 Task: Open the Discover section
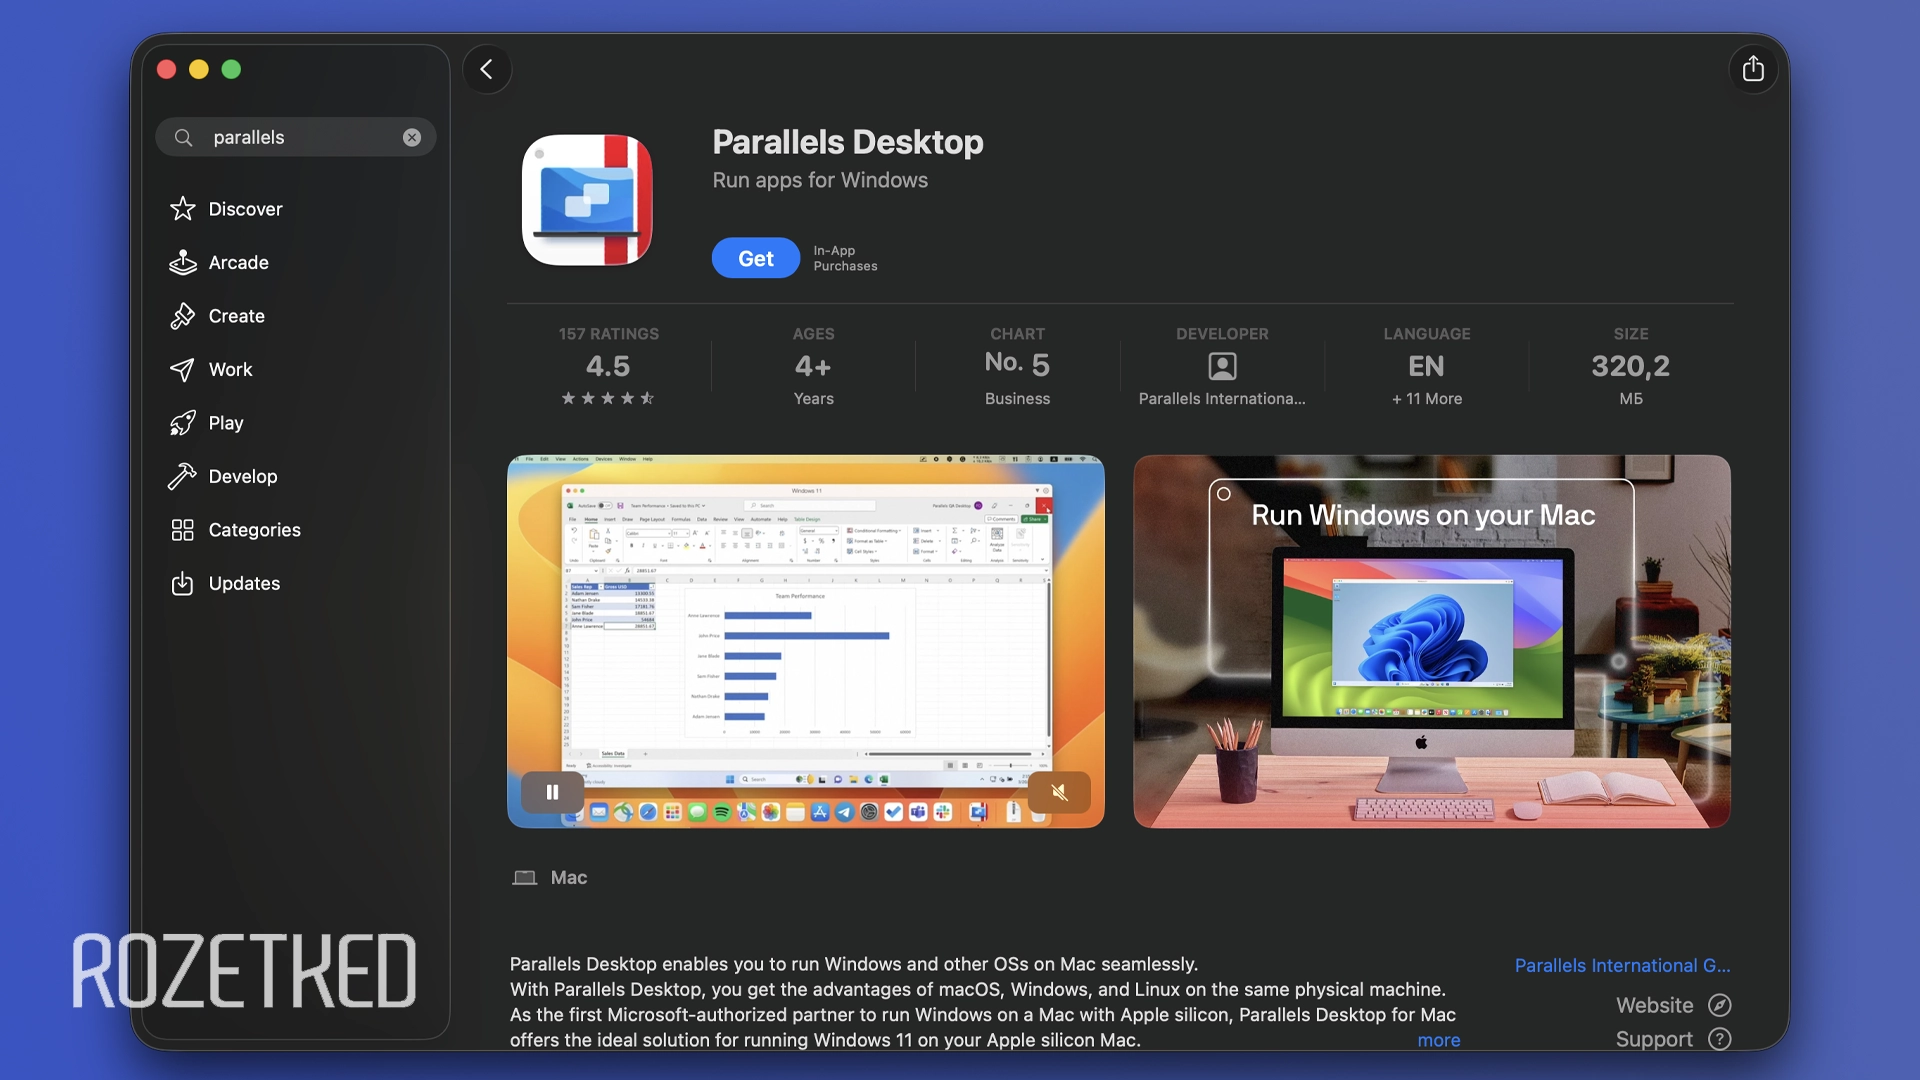[245, 209]
